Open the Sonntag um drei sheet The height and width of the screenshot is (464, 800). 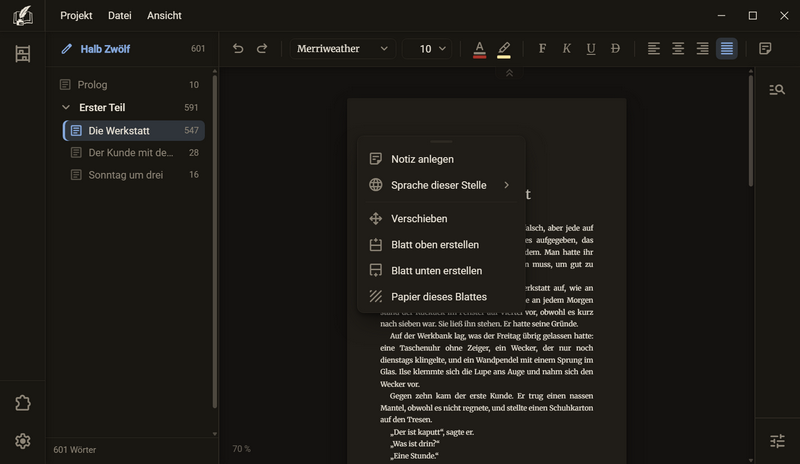pyautogui.click(x=134, y=175)
